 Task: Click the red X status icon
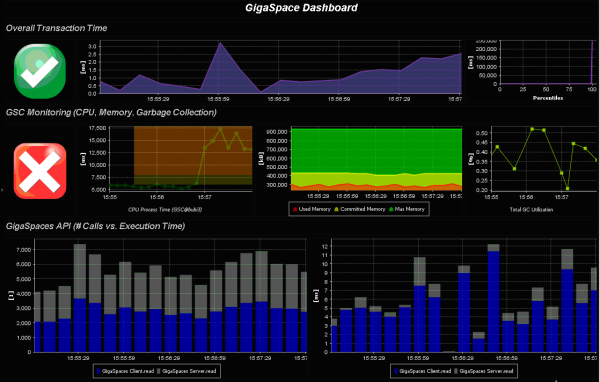pyautogui.click(x=40, y=171)
